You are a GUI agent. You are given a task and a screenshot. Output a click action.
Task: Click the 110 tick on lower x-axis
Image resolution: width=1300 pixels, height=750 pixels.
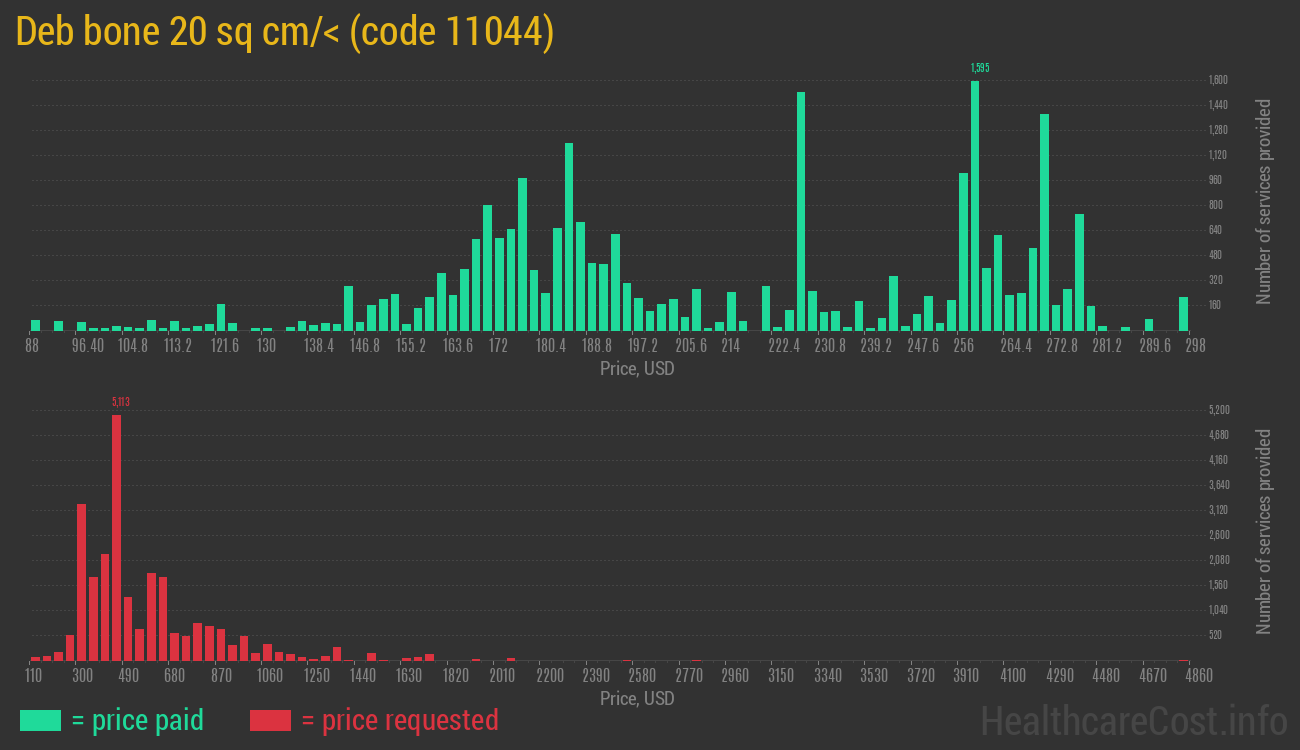click(33, 676)
